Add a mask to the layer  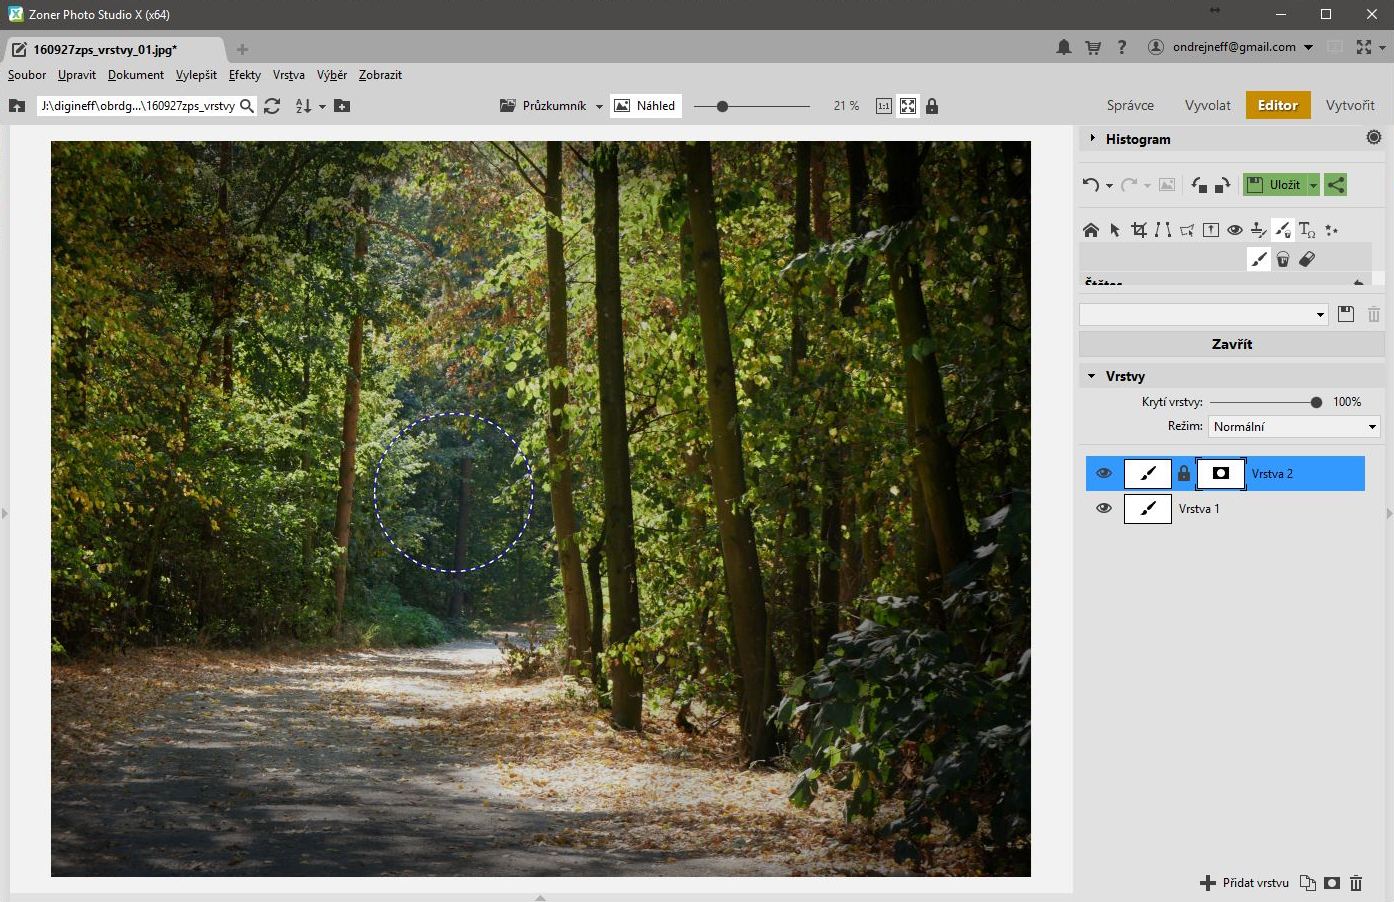1332,883
